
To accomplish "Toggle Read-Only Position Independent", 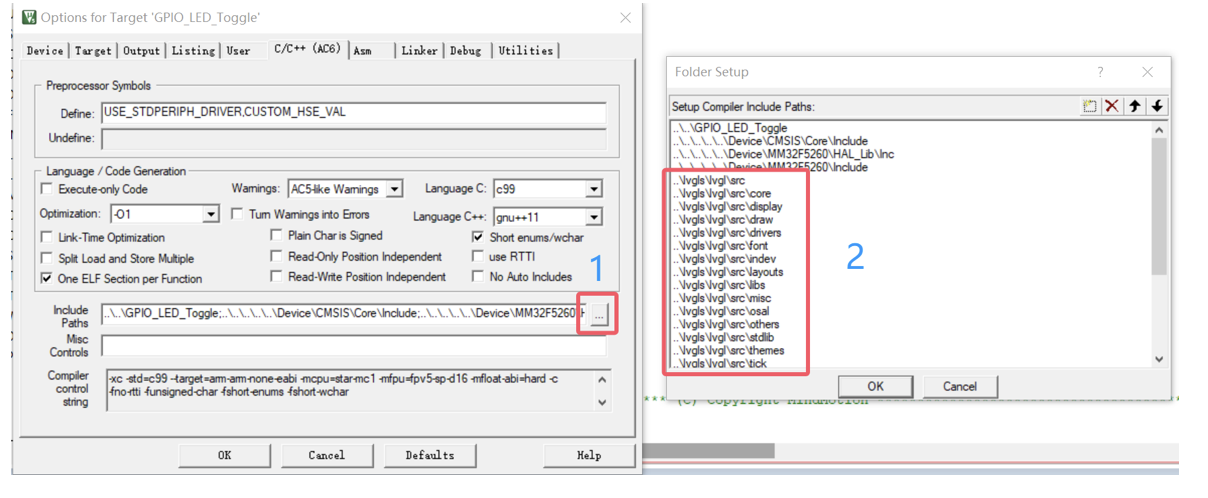I will pos(277,256).
